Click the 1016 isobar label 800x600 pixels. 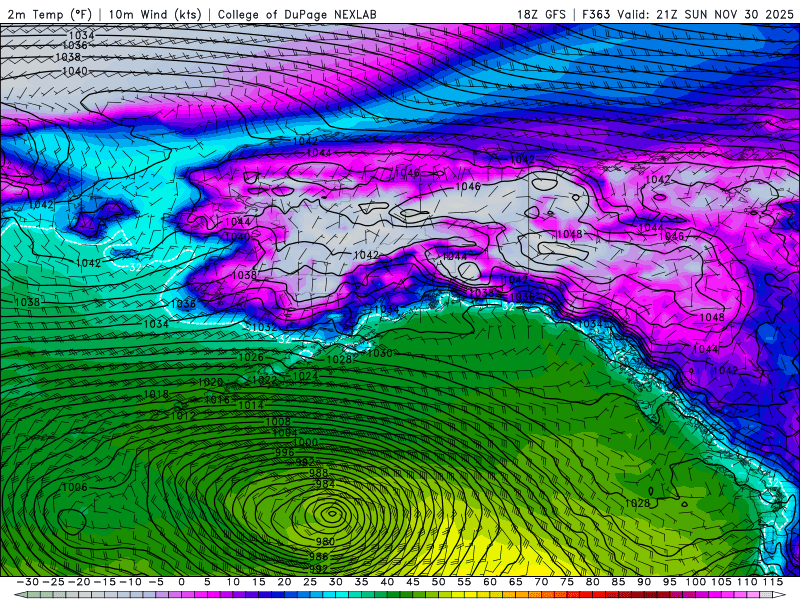click(x=217, y=399)
